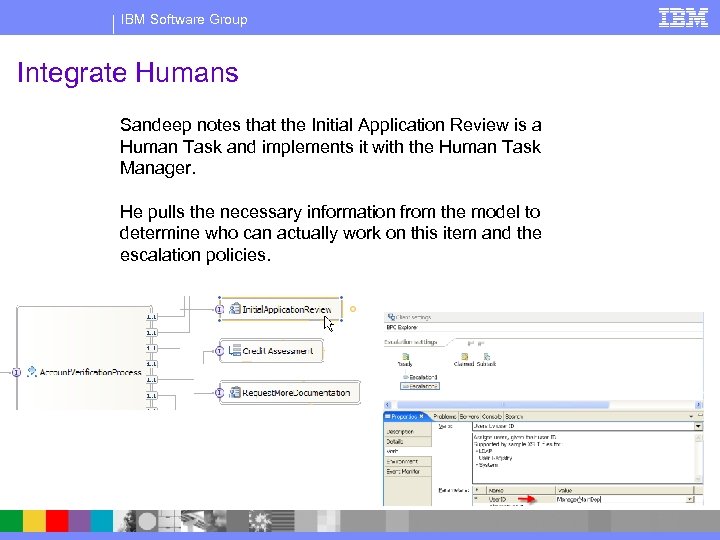720x540 pixels.
Task: Open the Details properties section
Action: point(408,441)
